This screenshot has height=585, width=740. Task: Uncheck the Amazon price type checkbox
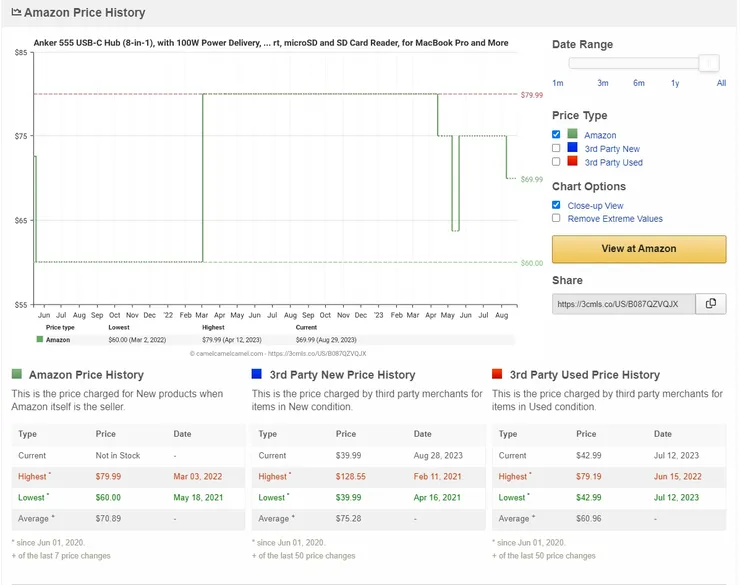tap(556, 134)
